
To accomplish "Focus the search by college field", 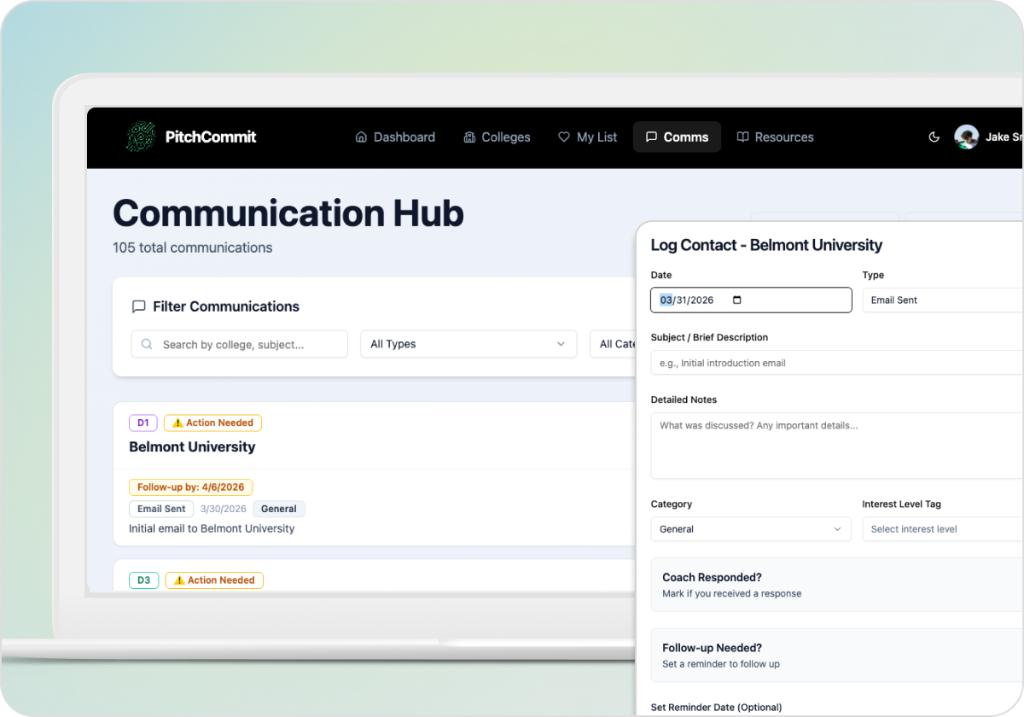I will coord(239,344).
